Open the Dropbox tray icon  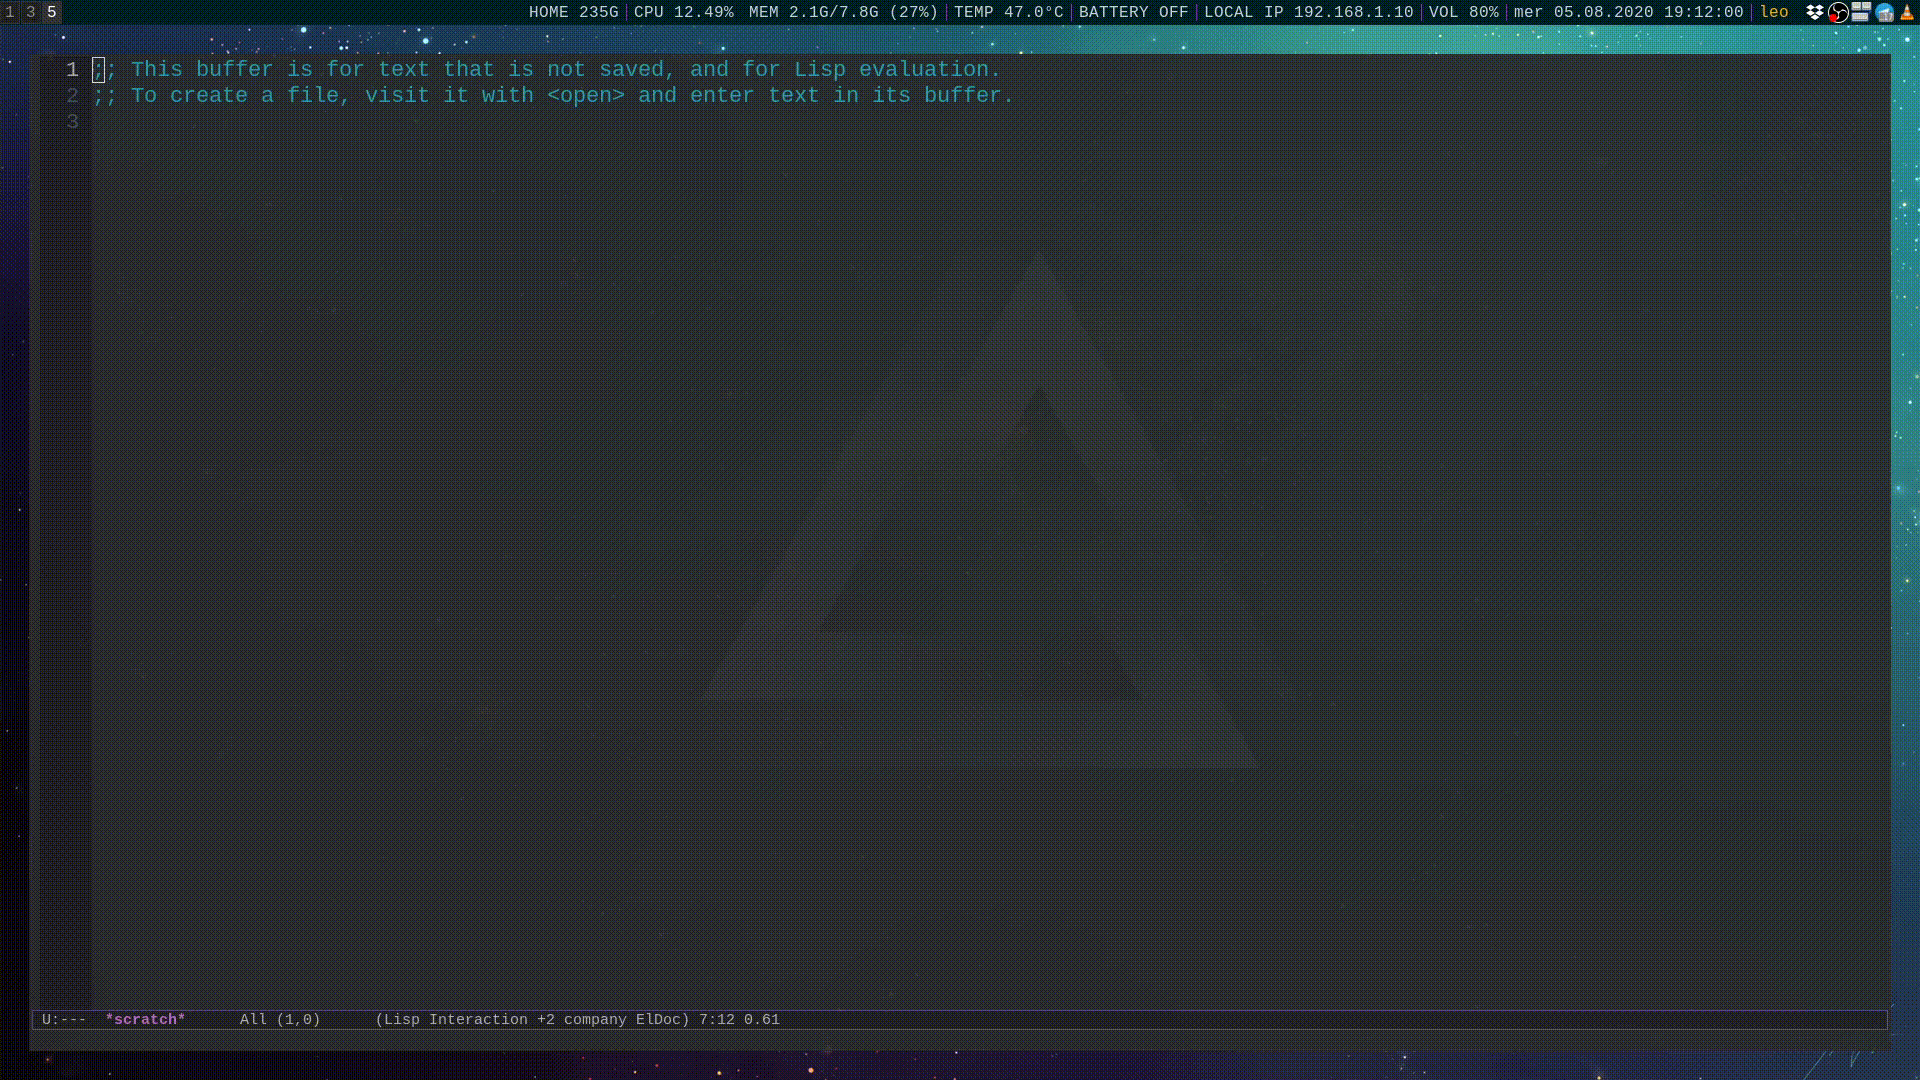coord(1815,12)
